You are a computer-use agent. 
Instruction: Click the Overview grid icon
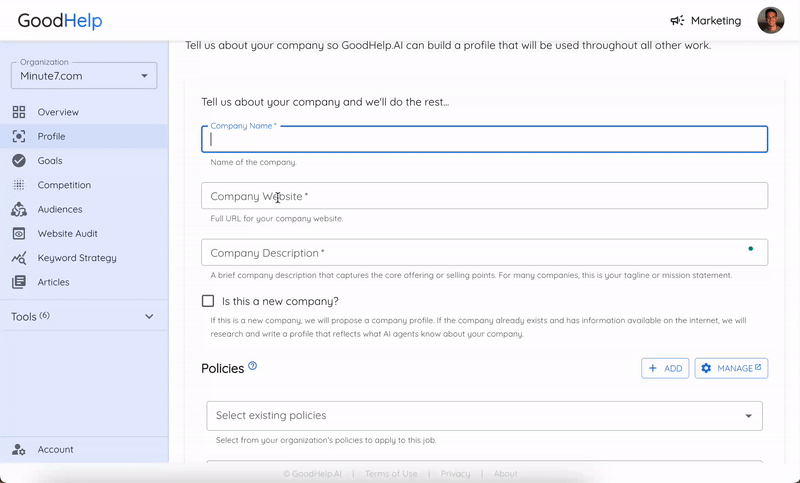19,112
